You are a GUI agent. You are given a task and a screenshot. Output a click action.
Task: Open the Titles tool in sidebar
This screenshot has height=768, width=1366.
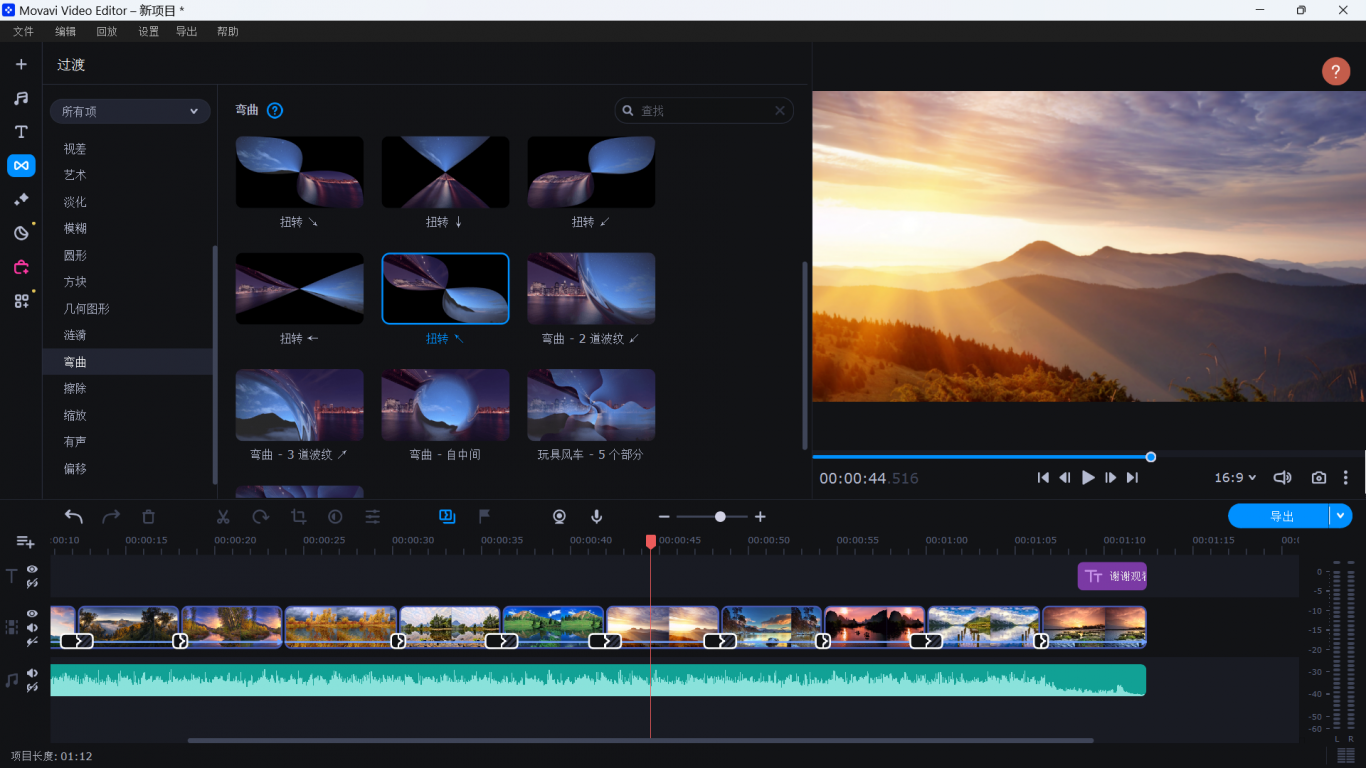(x=21, y=132)
